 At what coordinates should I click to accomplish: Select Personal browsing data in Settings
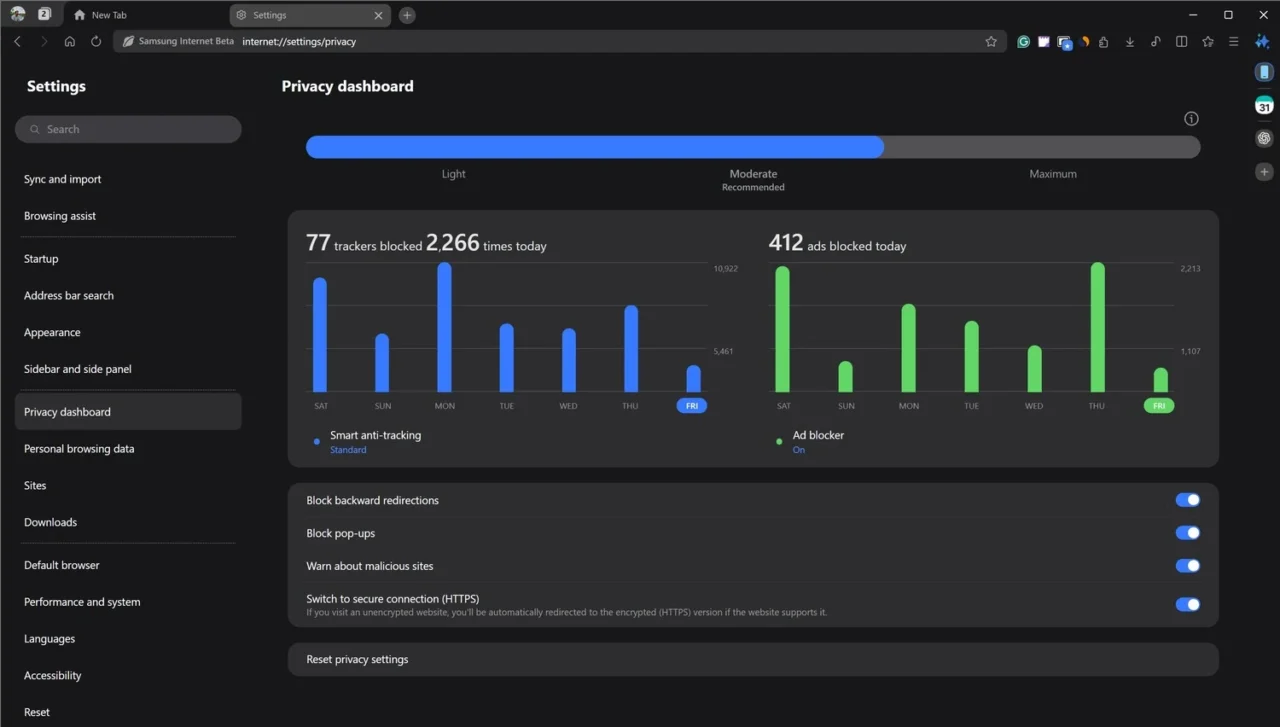[x=78, y=448]
